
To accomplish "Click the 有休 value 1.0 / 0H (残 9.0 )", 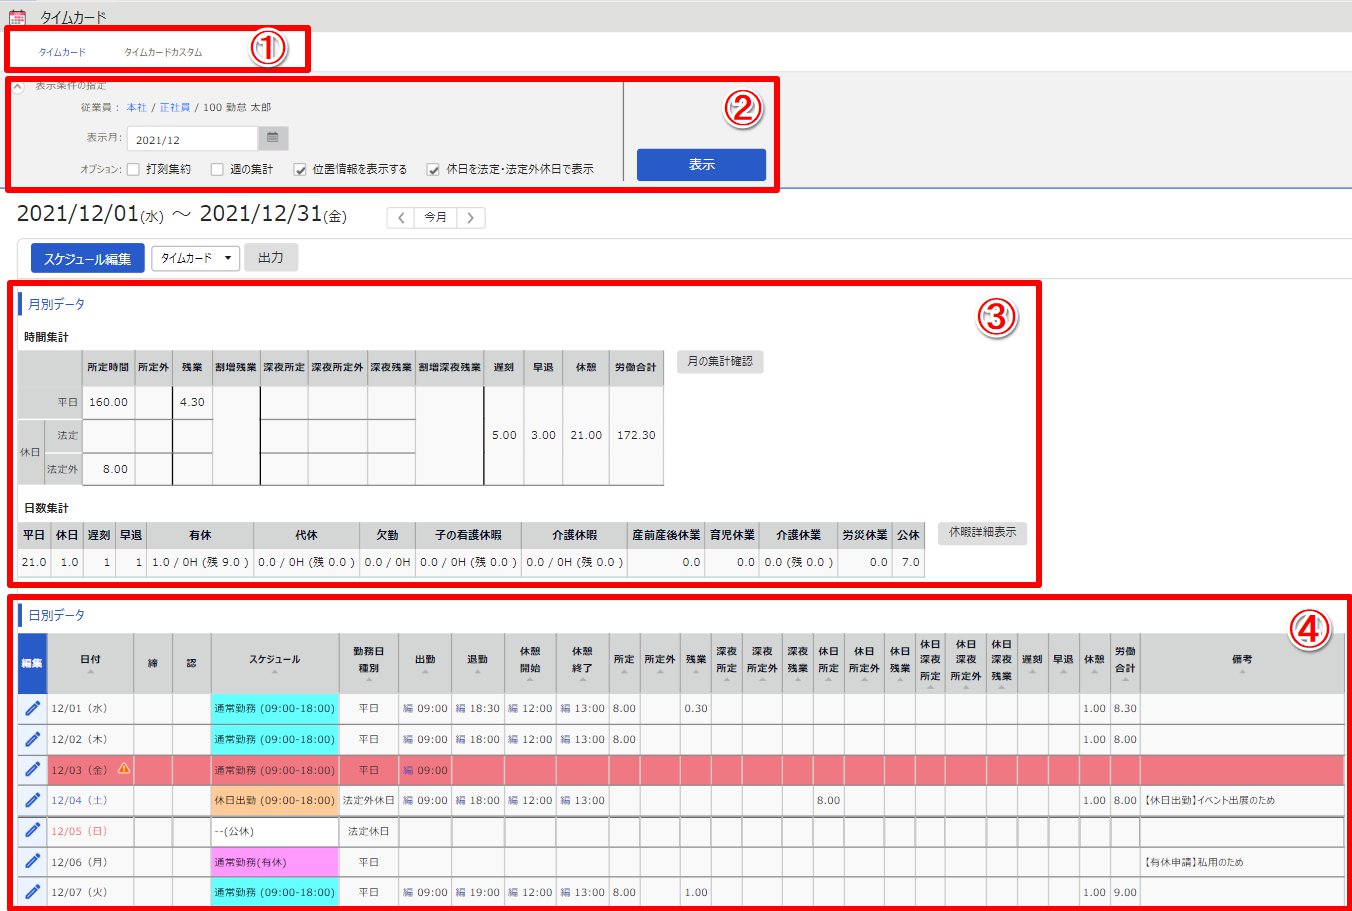I will click(200, 562).
